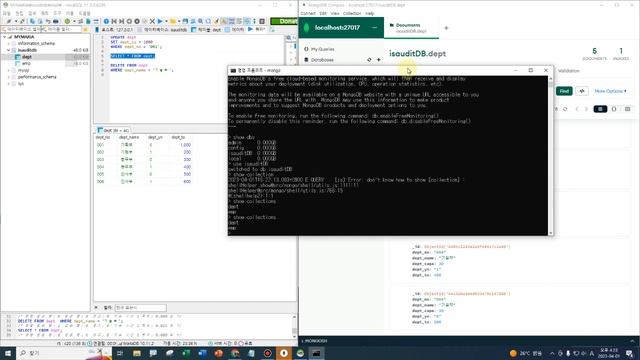
Task: Click the print icon in HeidiSQL toolbar
Action: 56,21
